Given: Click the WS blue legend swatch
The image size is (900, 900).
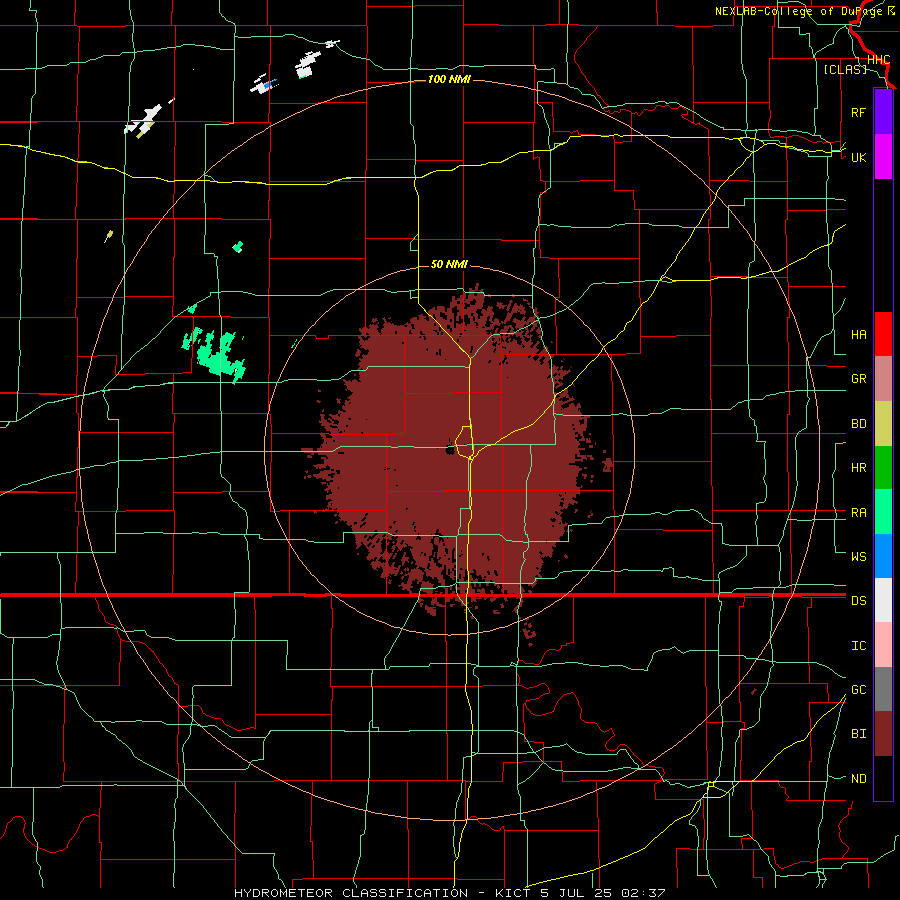Looking at the screenshot, I should click(883, 556).
